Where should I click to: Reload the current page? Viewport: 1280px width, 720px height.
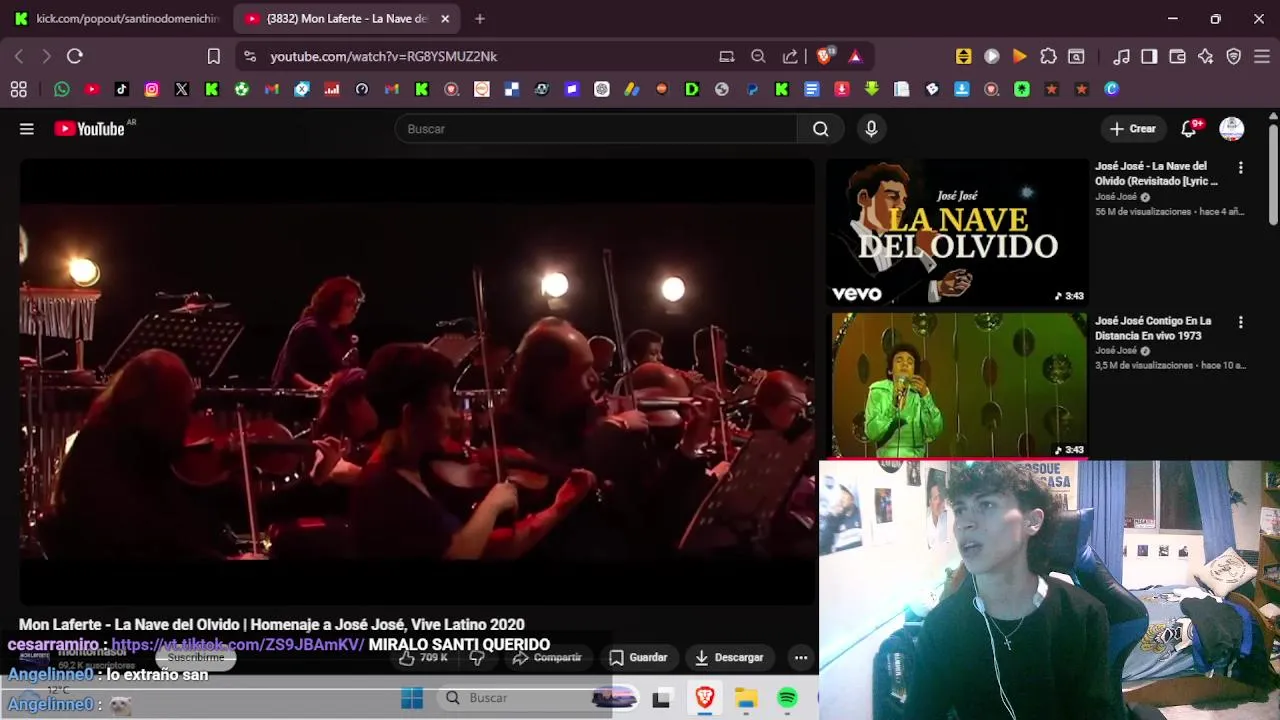[75, 57]
